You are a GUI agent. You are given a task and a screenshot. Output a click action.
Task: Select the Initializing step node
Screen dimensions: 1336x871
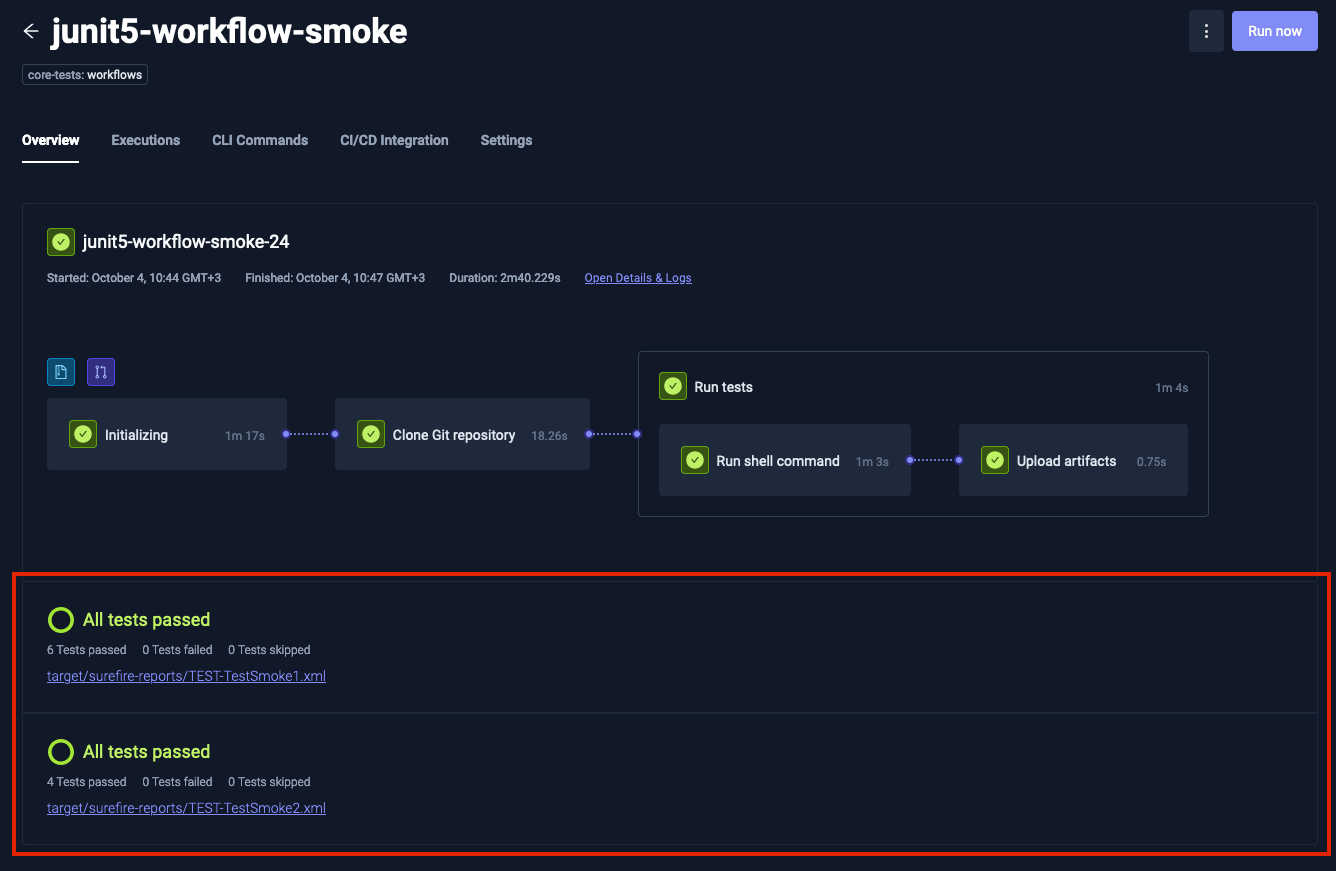tap(166, 435)
